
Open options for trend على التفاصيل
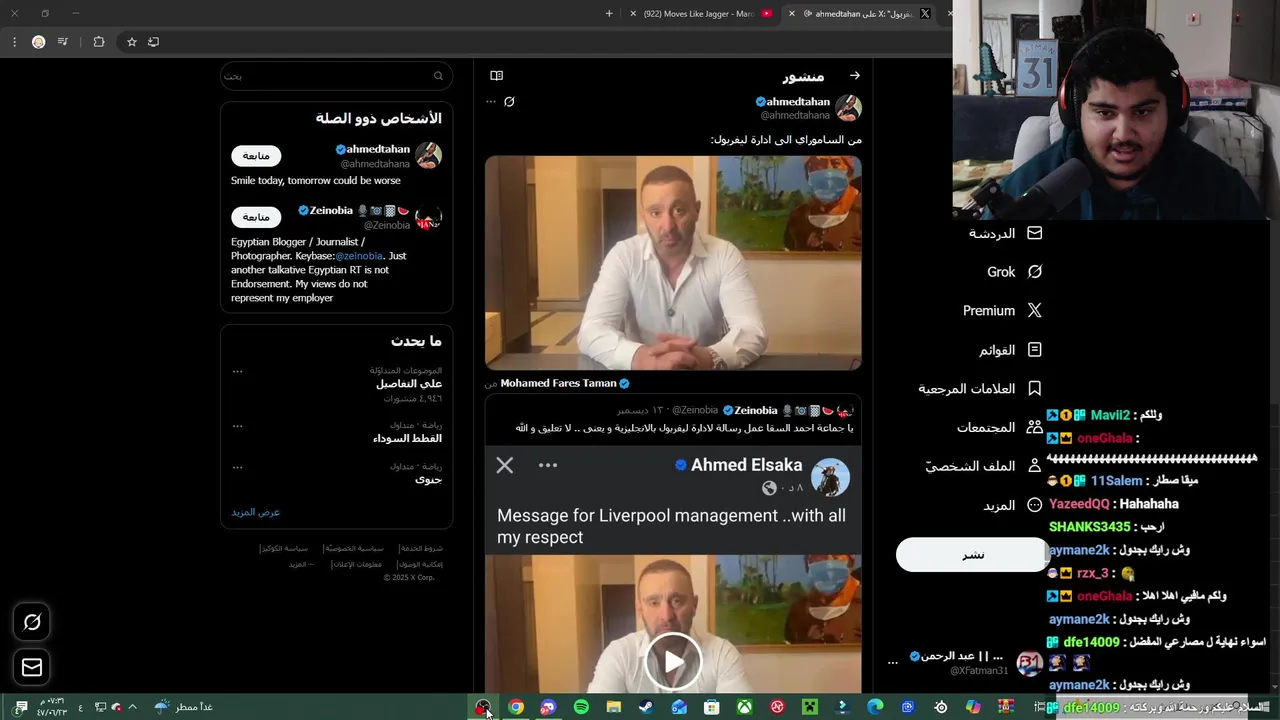click(x=237, y=371)
